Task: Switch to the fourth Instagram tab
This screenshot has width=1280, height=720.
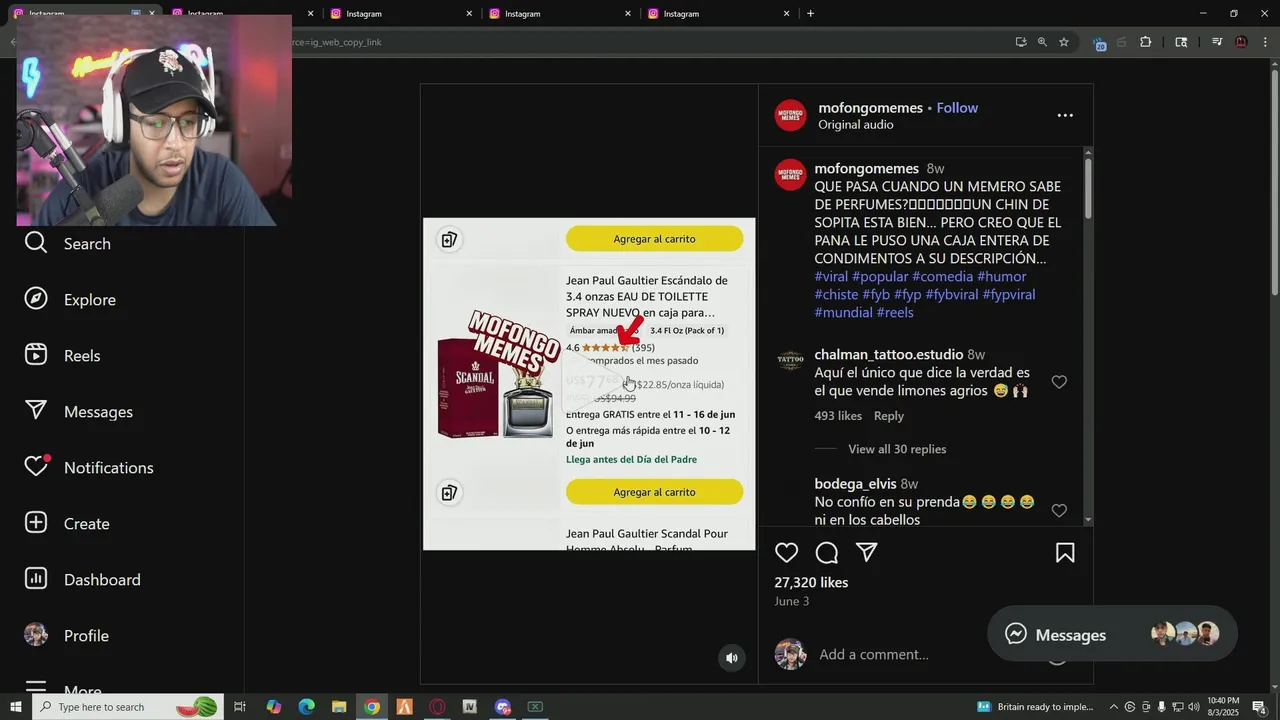Action: point(558,13)
